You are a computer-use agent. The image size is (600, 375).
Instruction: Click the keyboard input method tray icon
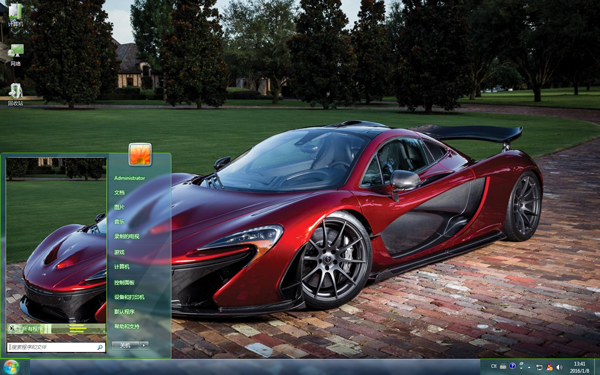[x=503, y=367]
